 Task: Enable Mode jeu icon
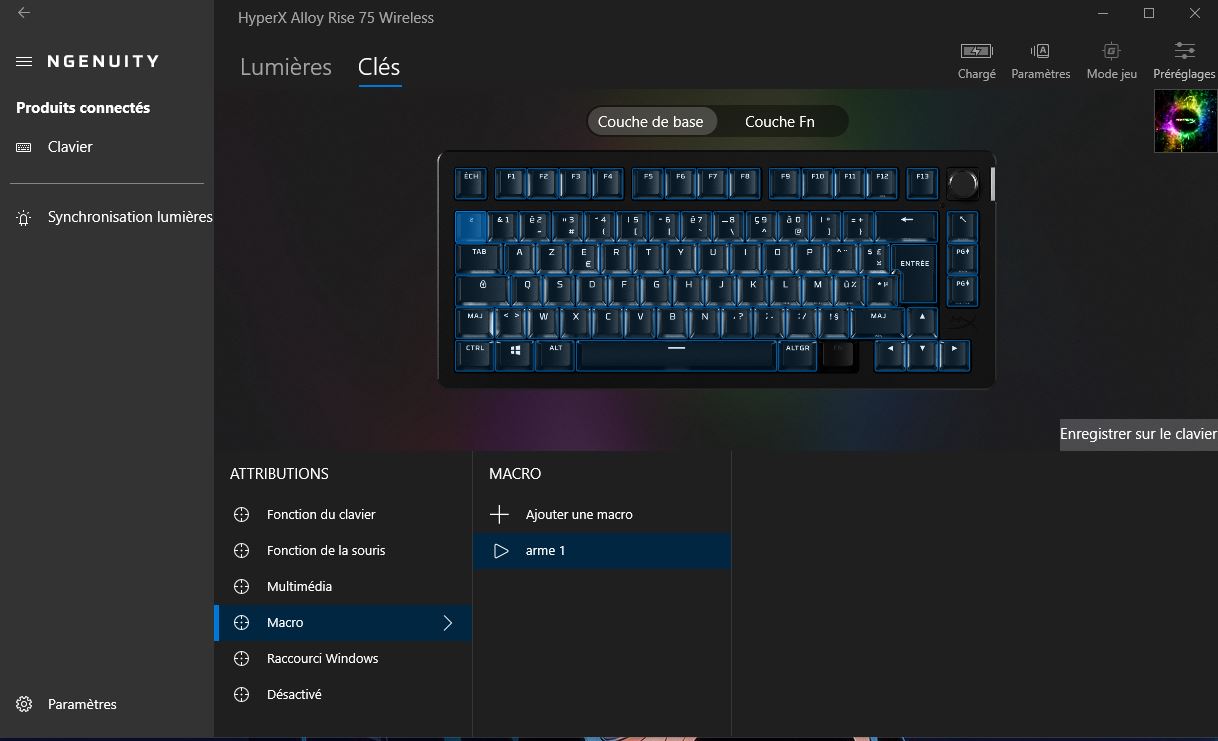[x=1111, y=51]
